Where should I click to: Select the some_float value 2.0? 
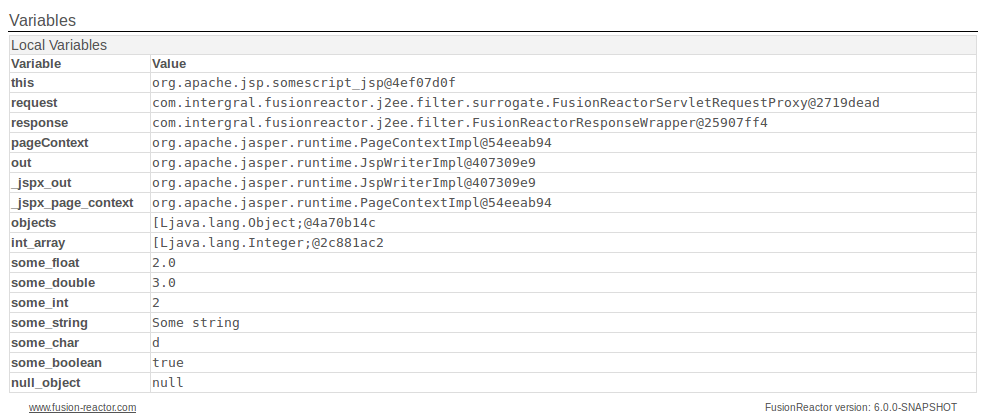[164, 263]
